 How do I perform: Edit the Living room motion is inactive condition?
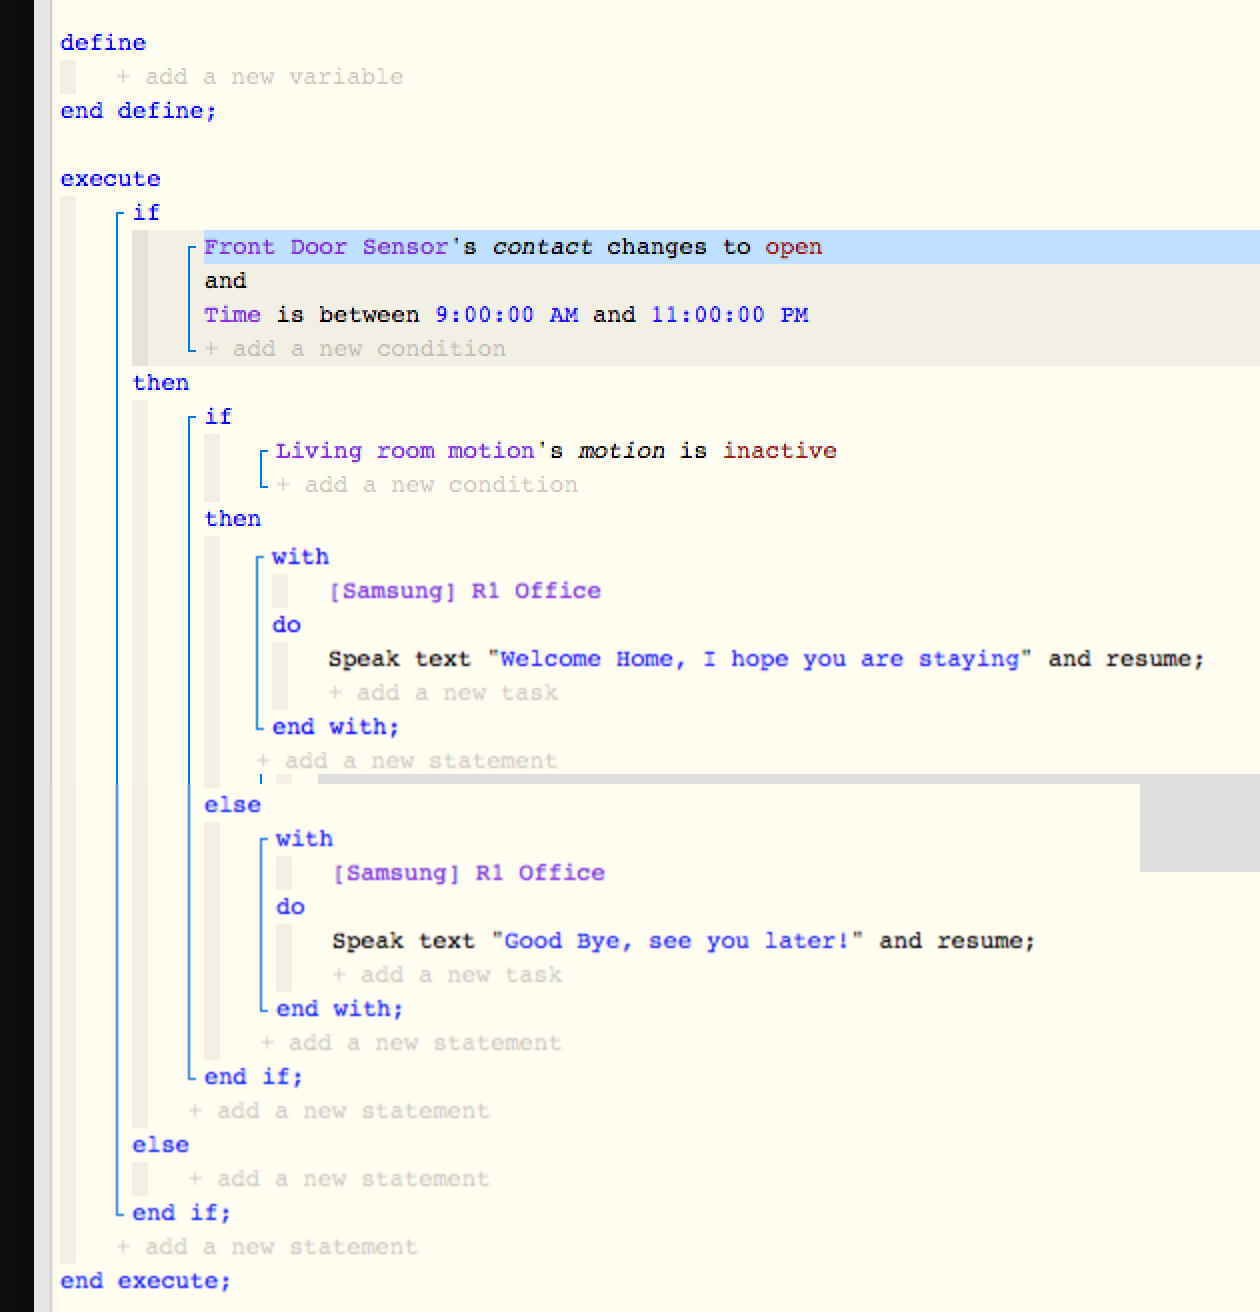point(556,451)
